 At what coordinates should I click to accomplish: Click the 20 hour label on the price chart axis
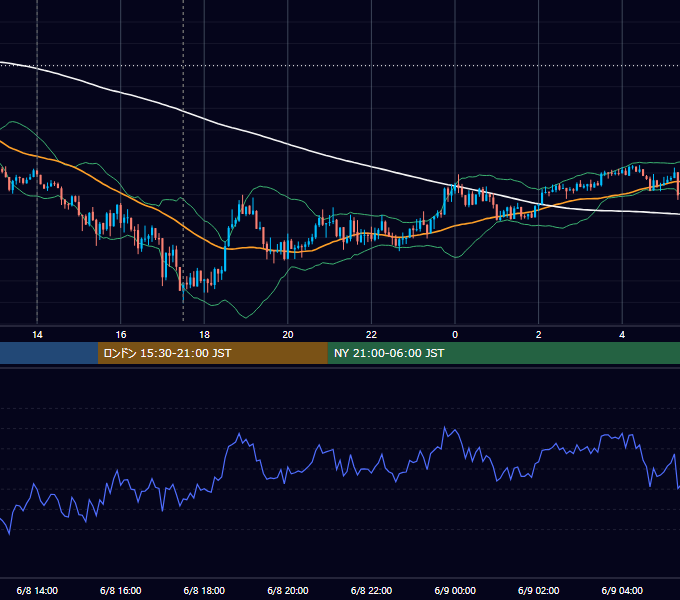tap(288, 335)
